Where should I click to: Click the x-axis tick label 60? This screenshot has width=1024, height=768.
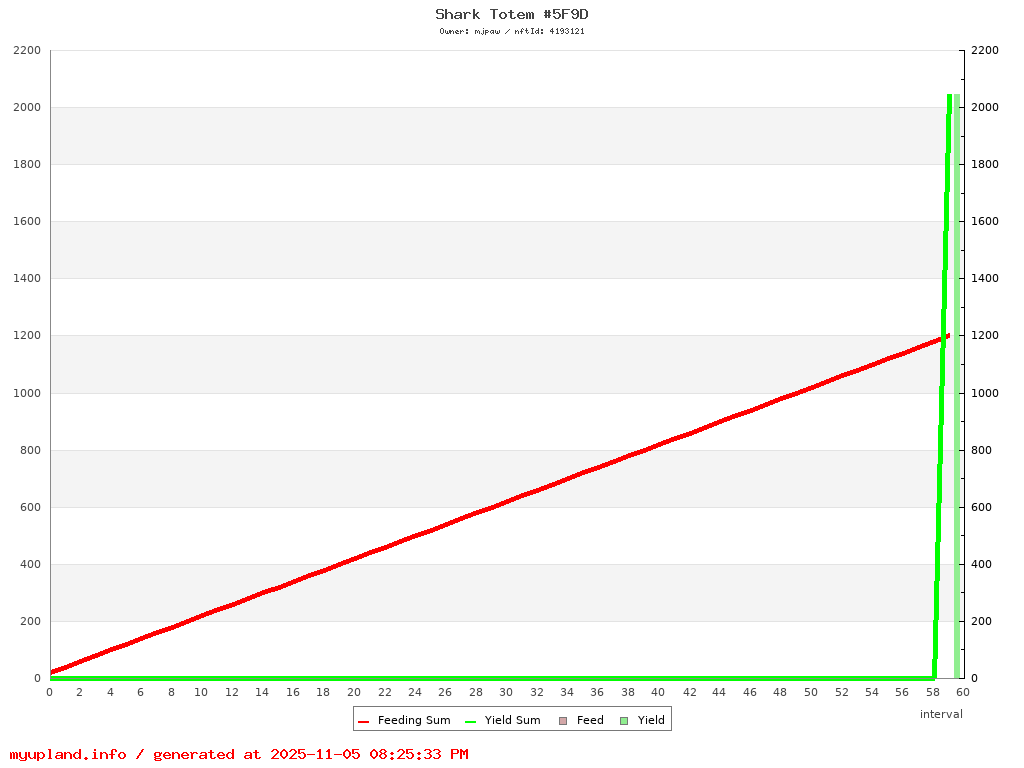[962, 692]
